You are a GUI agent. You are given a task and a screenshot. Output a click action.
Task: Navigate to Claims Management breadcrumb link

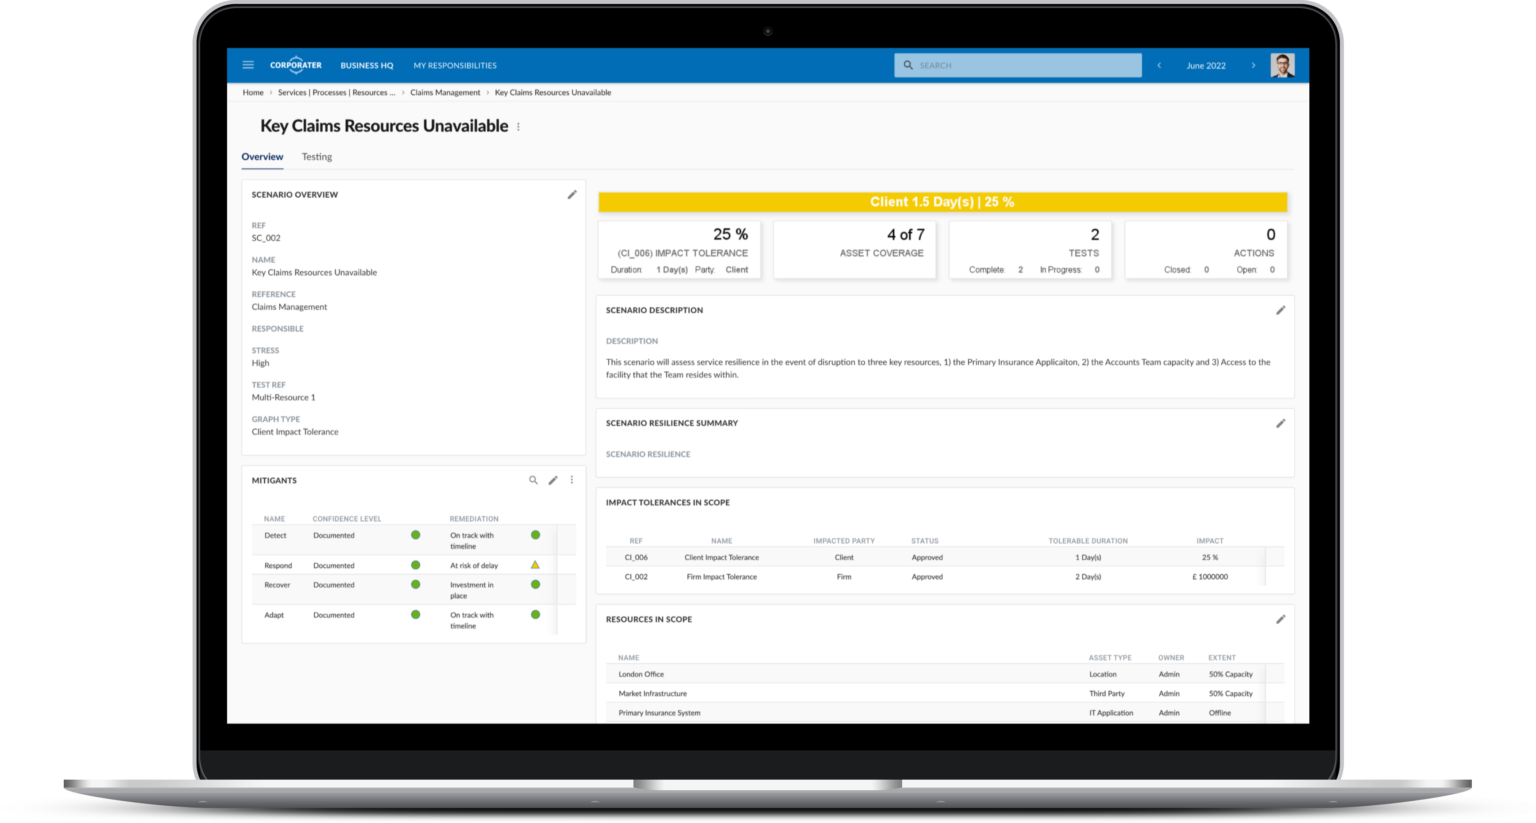click(444, 92)
